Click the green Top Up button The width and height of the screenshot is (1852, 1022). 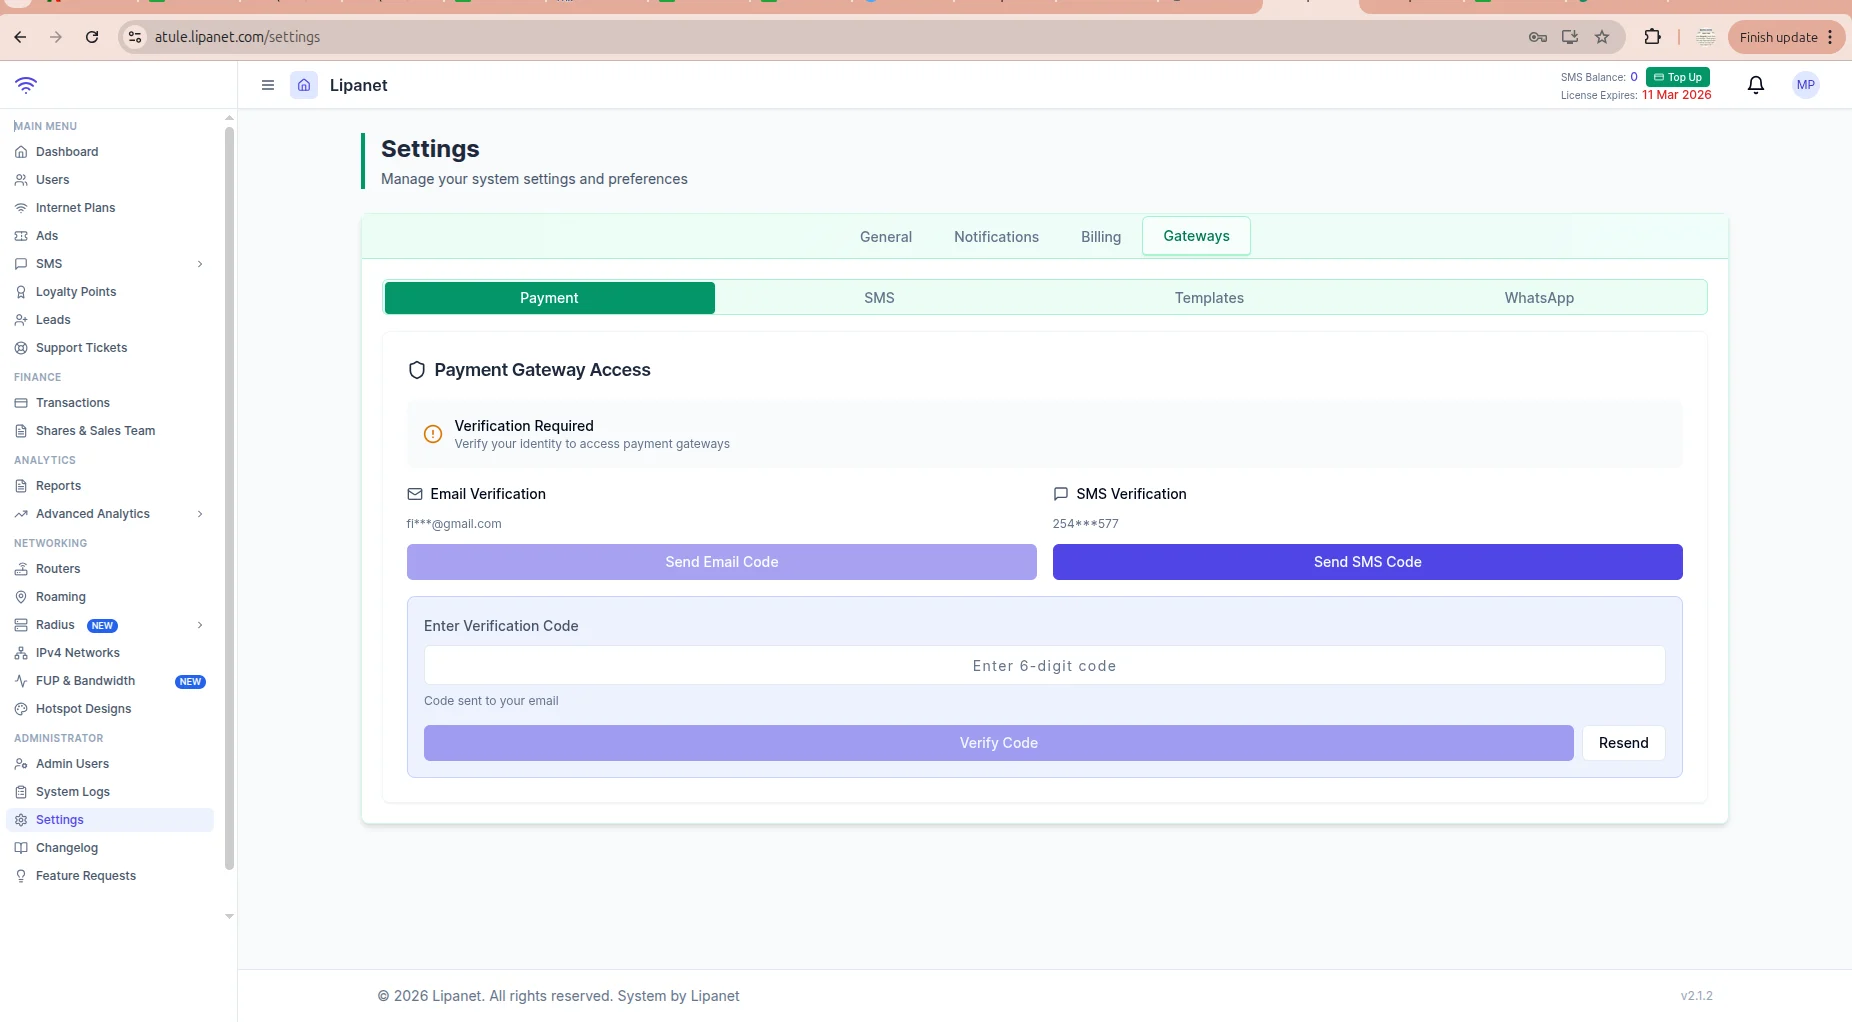click(x=1678, y=77)
